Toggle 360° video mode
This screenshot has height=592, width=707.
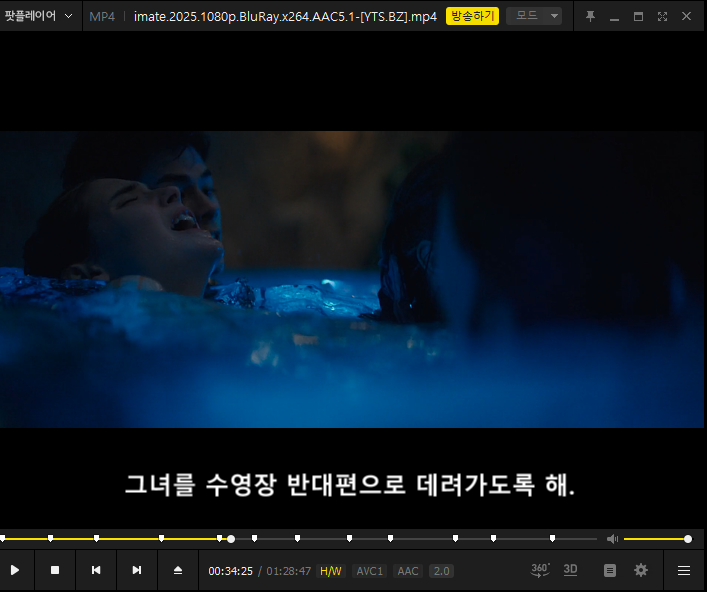pyautogui.click(x=540, y=570)
